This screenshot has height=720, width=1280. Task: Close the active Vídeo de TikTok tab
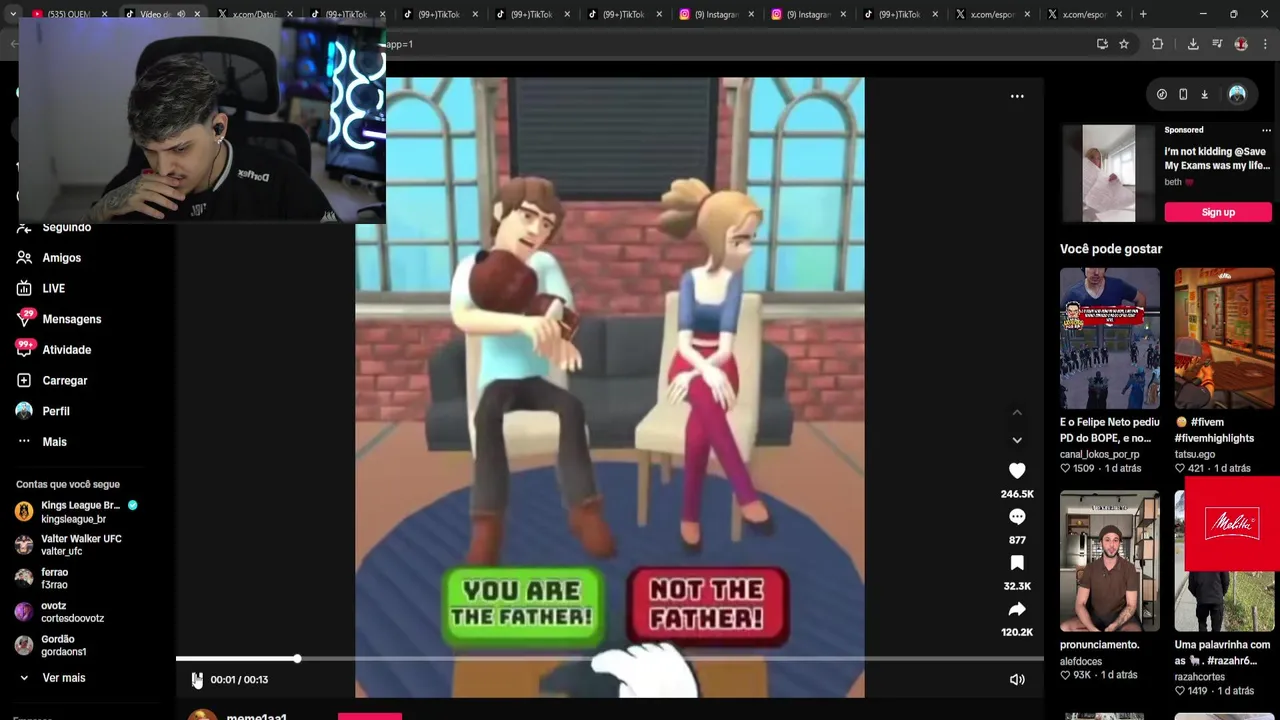pyautogui.click(x=197, y=14)
